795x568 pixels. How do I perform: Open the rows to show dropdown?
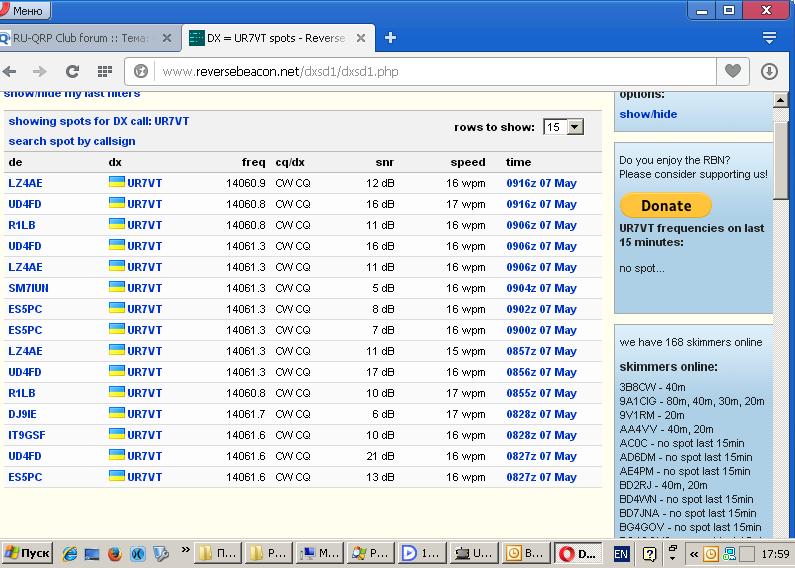pyautogui.click(x=563, y=127)
